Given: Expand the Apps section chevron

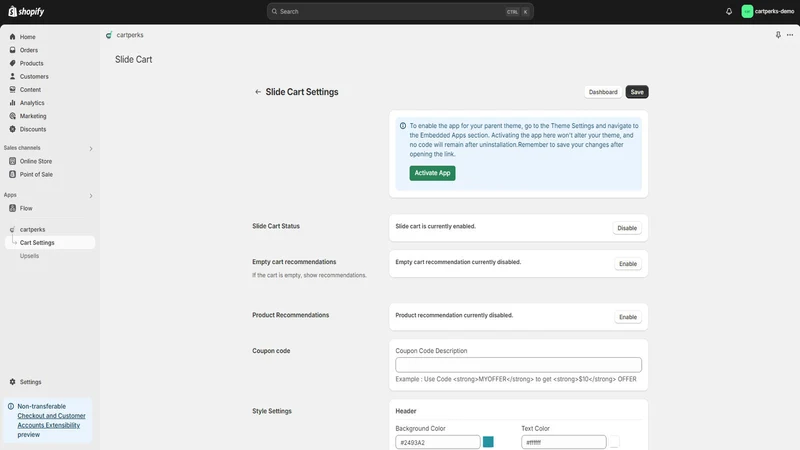Looking at the screenshot, I should [91, 196].
